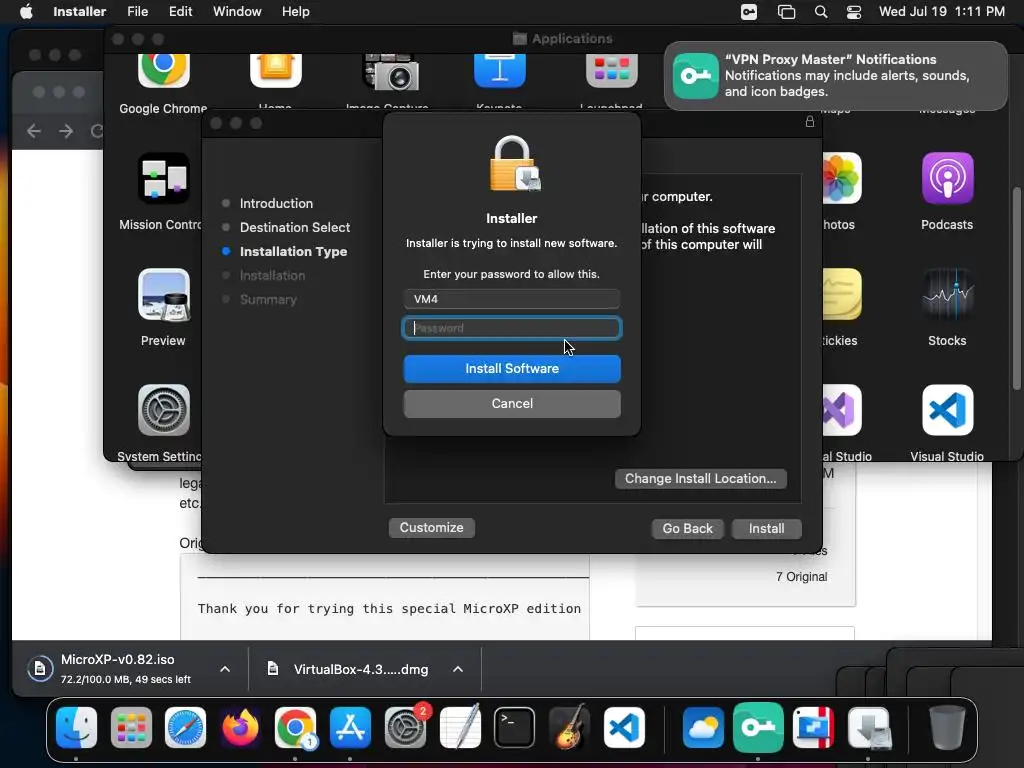Screen dimensions: 1024x768
Task: Open Control Center in menu bar
Action: tap(854, 12)
